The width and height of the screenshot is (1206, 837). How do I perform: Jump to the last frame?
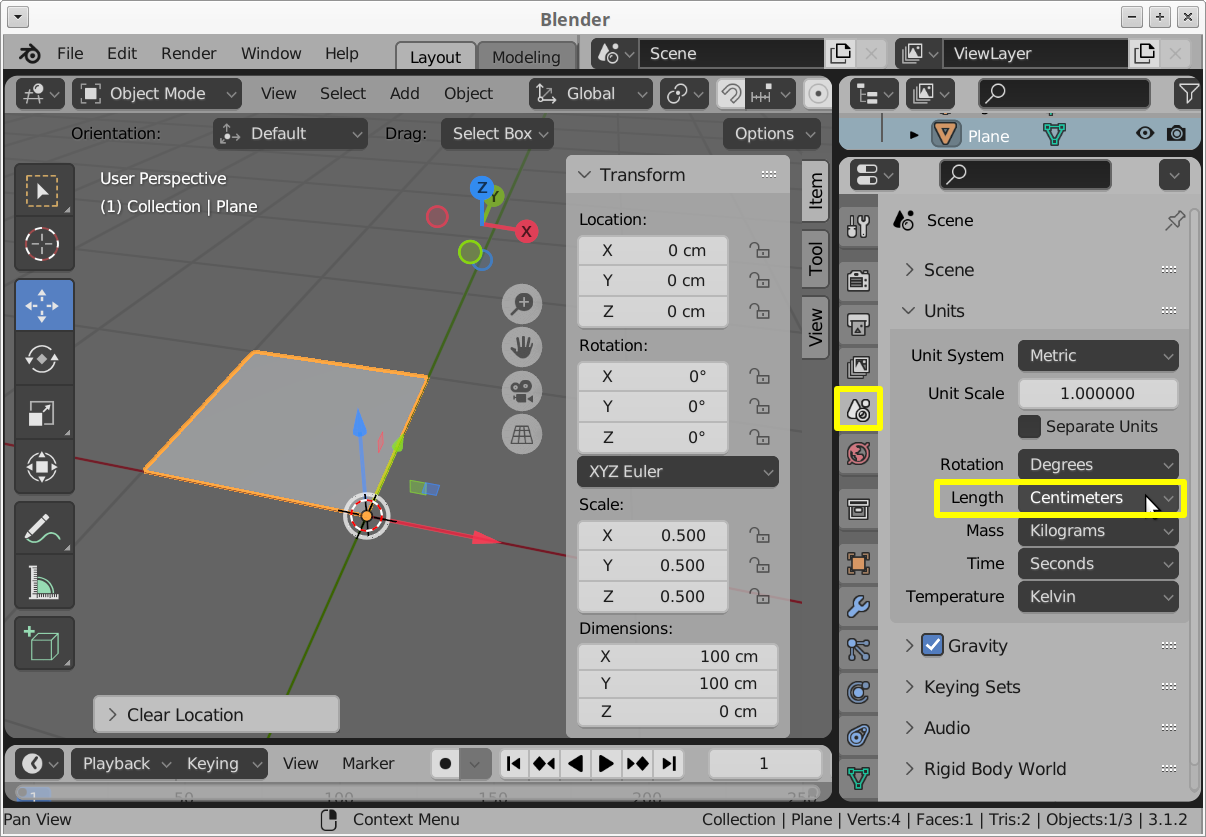670,763
